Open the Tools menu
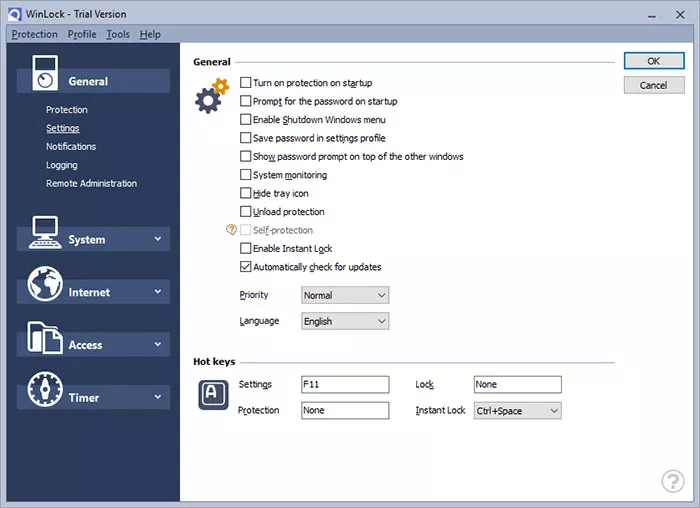Screen dimensions: 700x508 coord(118,34)
